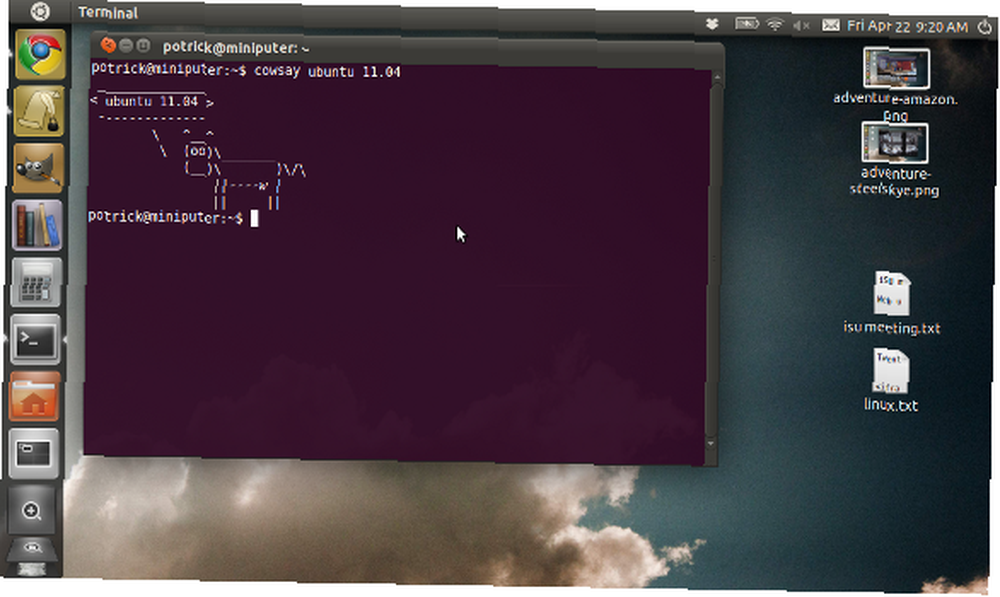Click the Terminal app name in top panel

108,13
